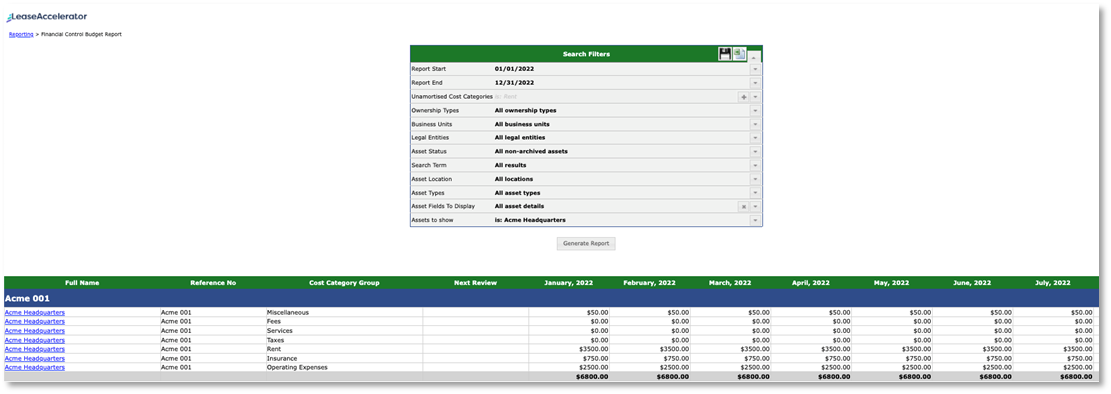Screen dimensions: 1111x394
Task: Click the Report End date 12/31/2022
Action: click(514, 83)
